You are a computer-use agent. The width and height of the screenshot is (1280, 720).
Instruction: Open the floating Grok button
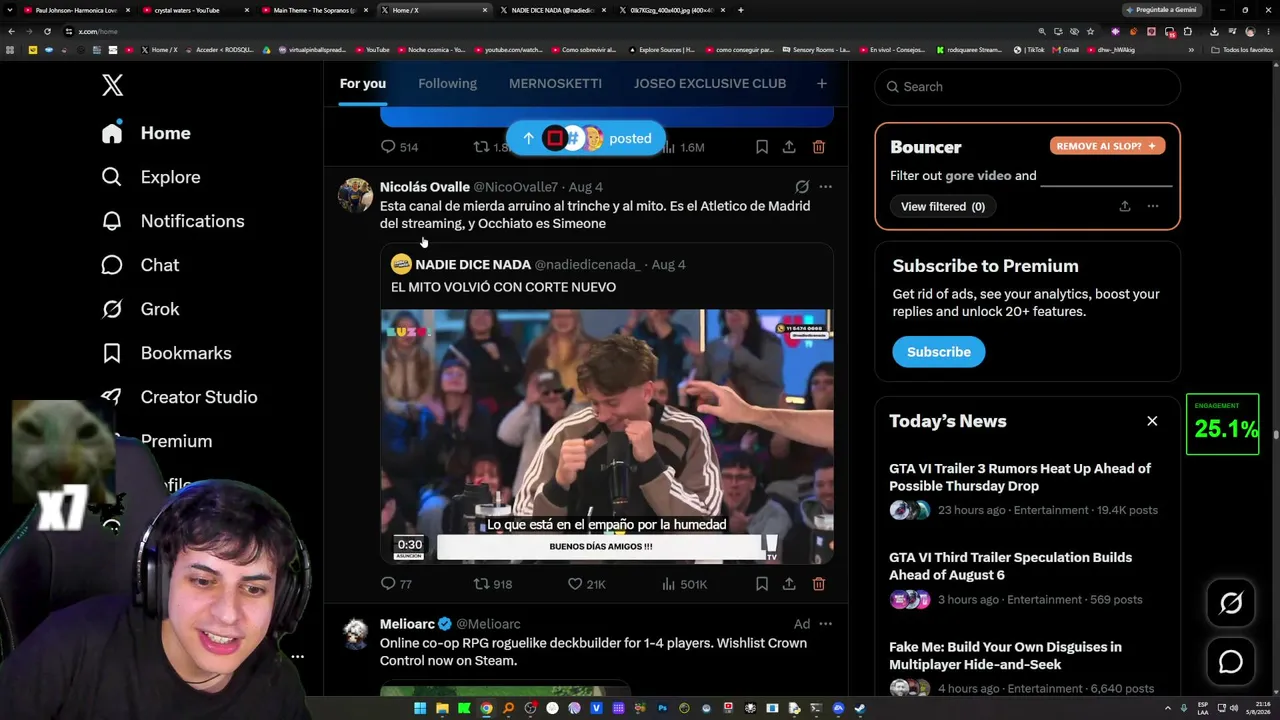pos(1231,602)
